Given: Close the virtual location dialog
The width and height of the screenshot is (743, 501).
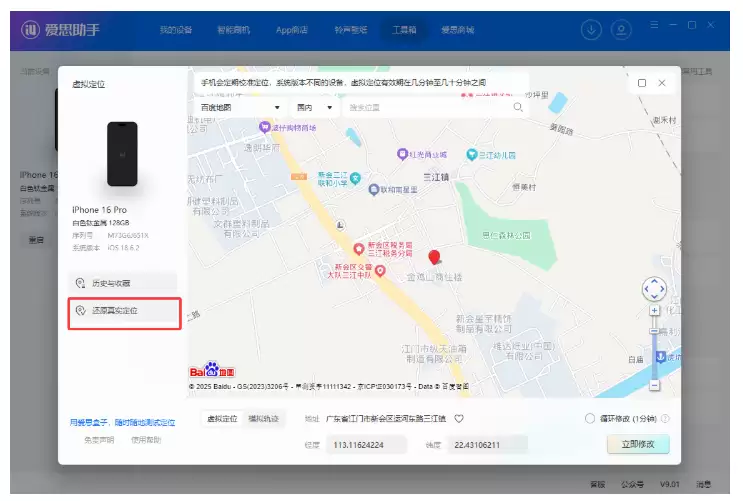Looking at the screenshot, I should click(662, 83).
